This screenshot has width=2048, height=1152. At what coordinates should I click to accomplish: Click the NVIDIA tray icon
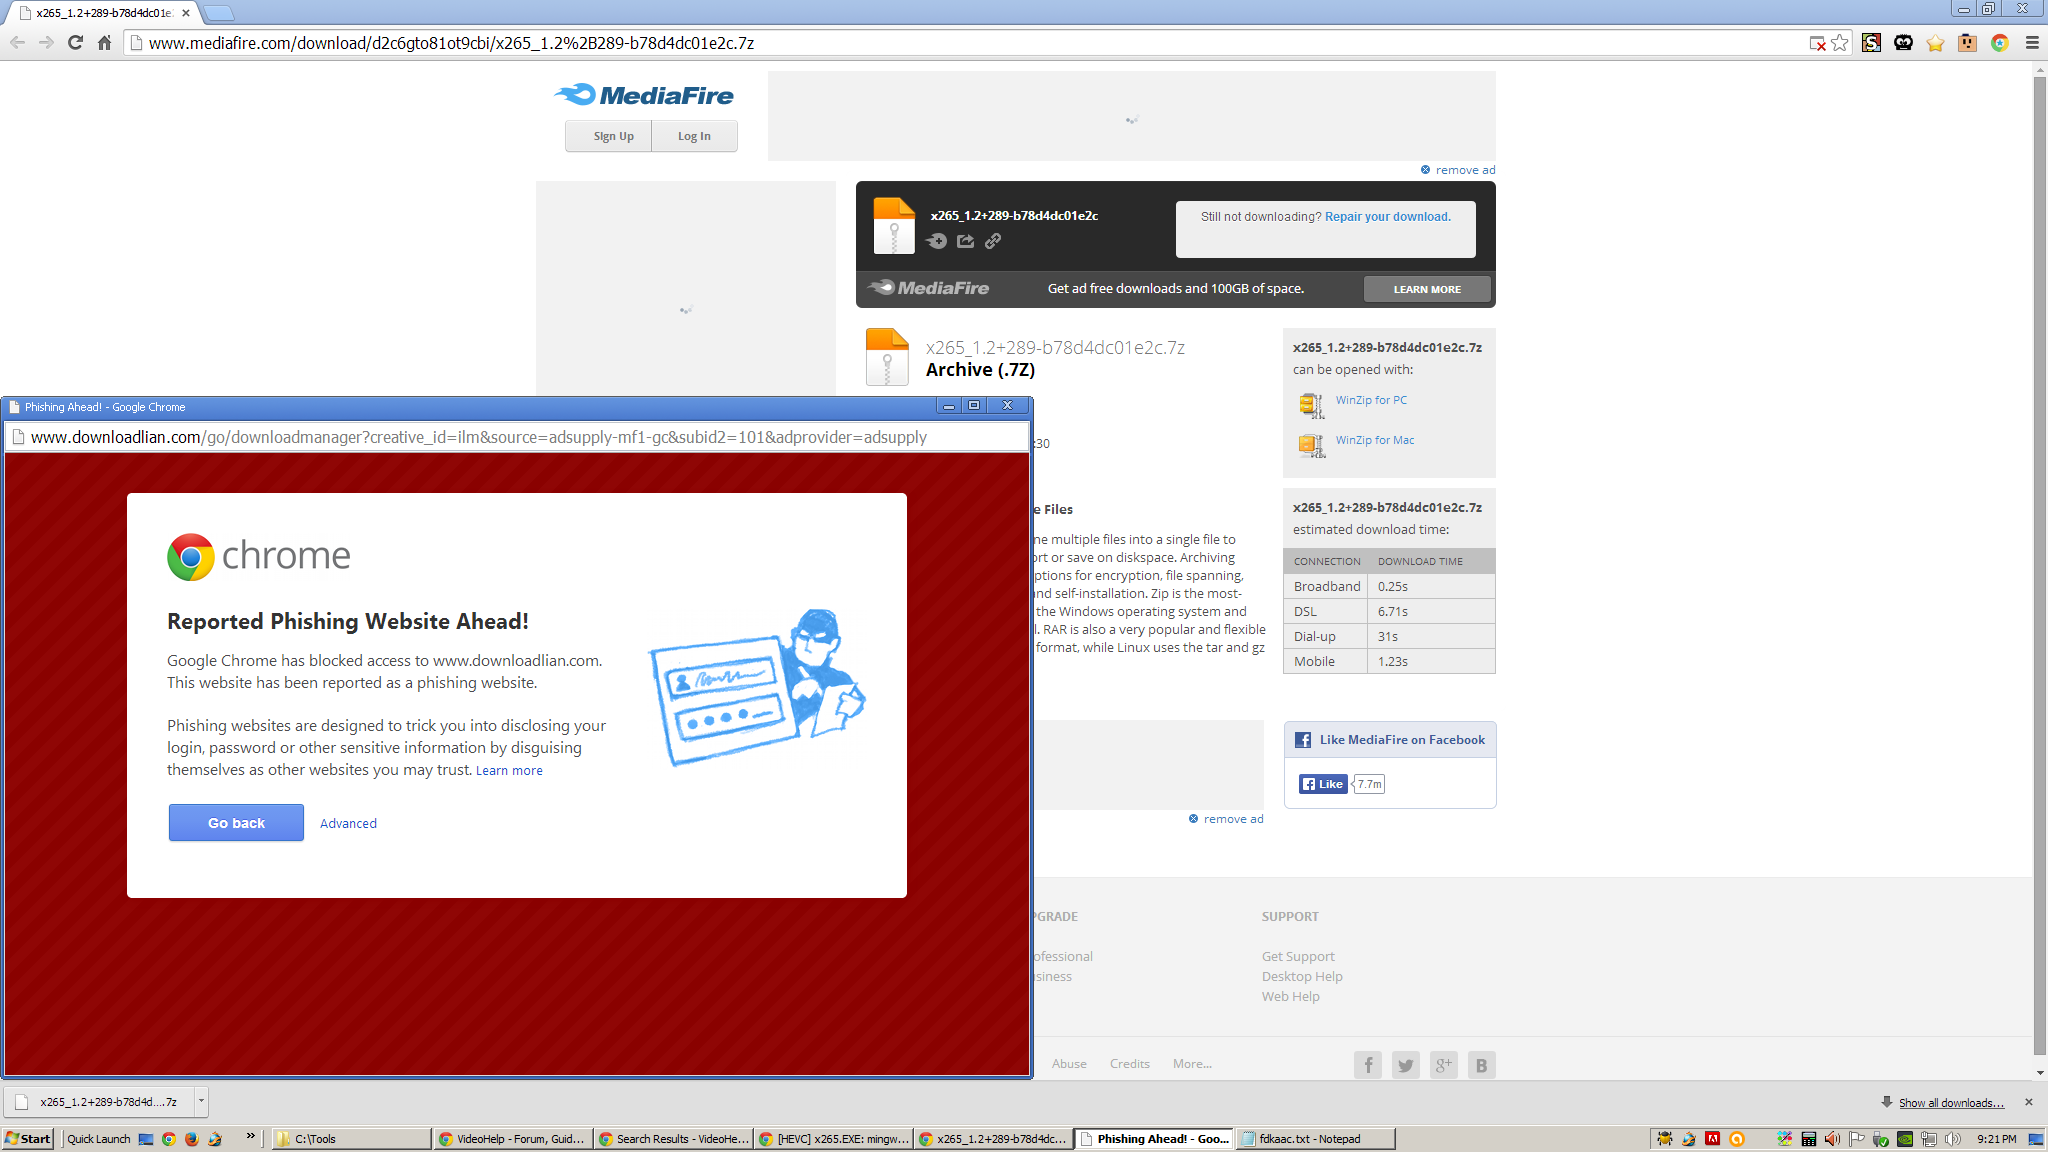pos(1905,1139)
